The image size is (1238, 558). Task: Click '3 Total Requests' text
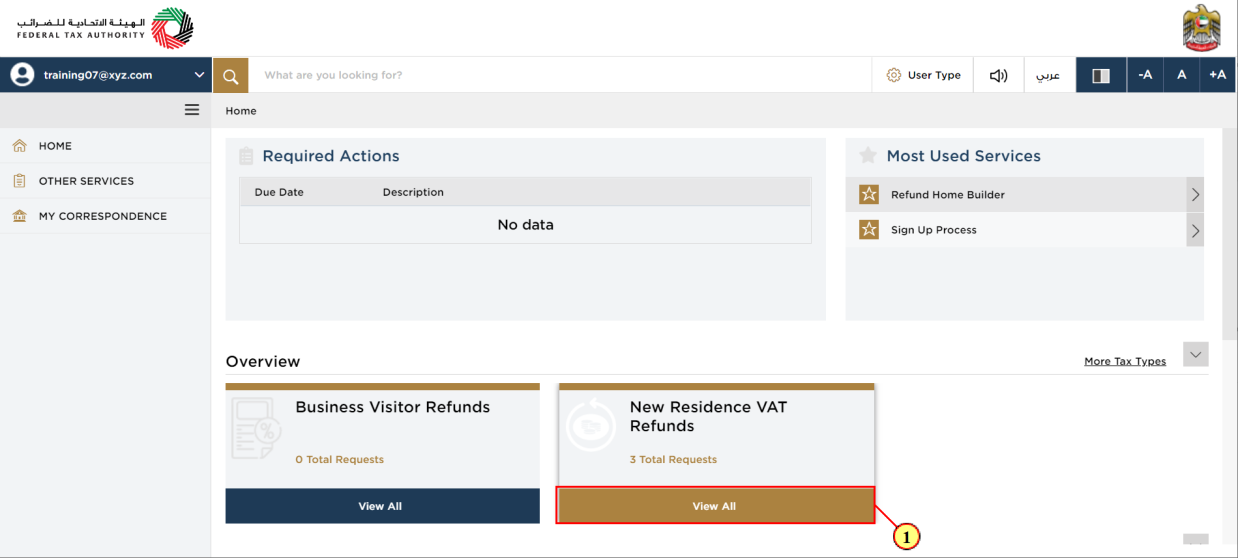673,460
